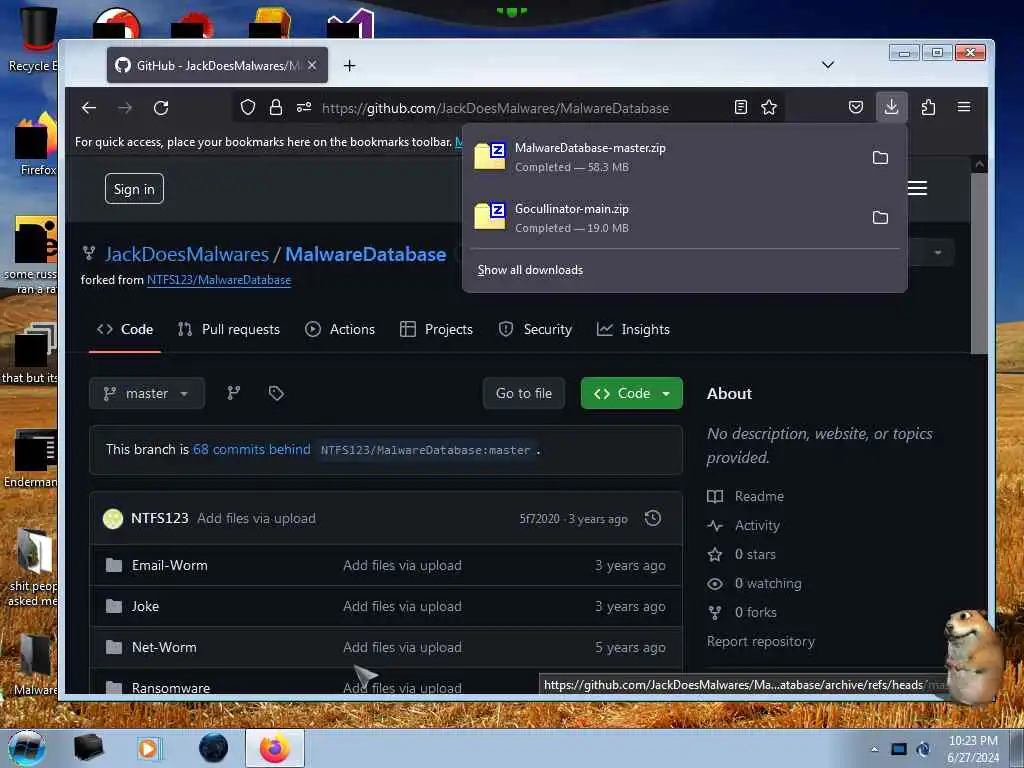Open Joke folder

[x=145, y=606]
